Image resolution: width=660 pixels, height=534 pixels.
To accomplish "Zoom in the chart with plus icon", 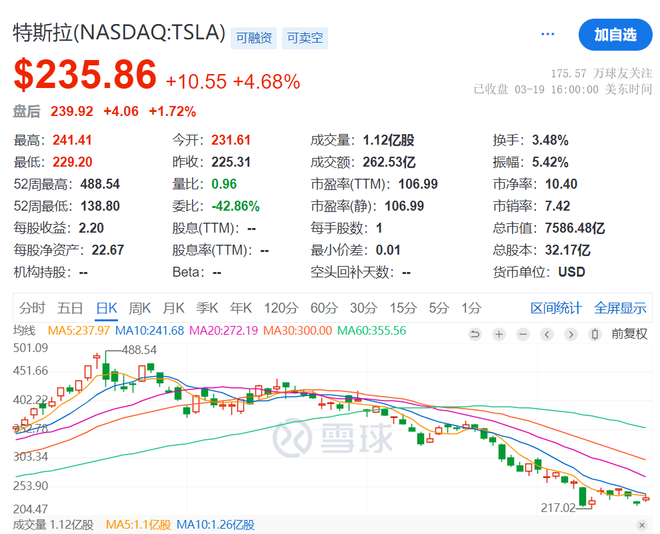I will 498,334.
